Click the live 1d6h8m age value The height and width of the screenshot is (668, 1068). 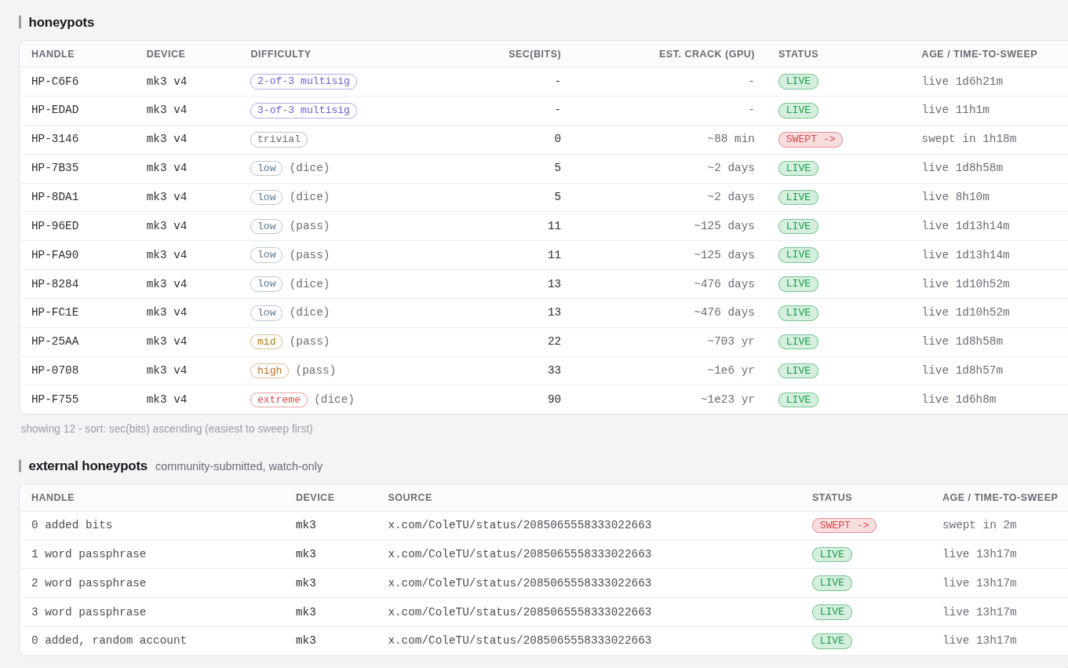958,399
